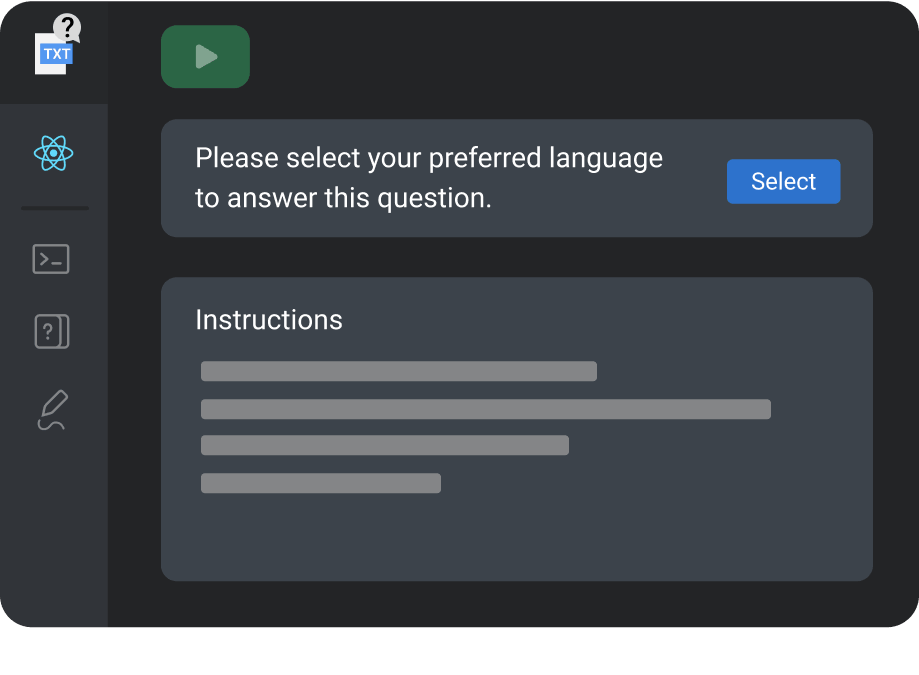Click empty space in the Instructions panel

point(650,520)
